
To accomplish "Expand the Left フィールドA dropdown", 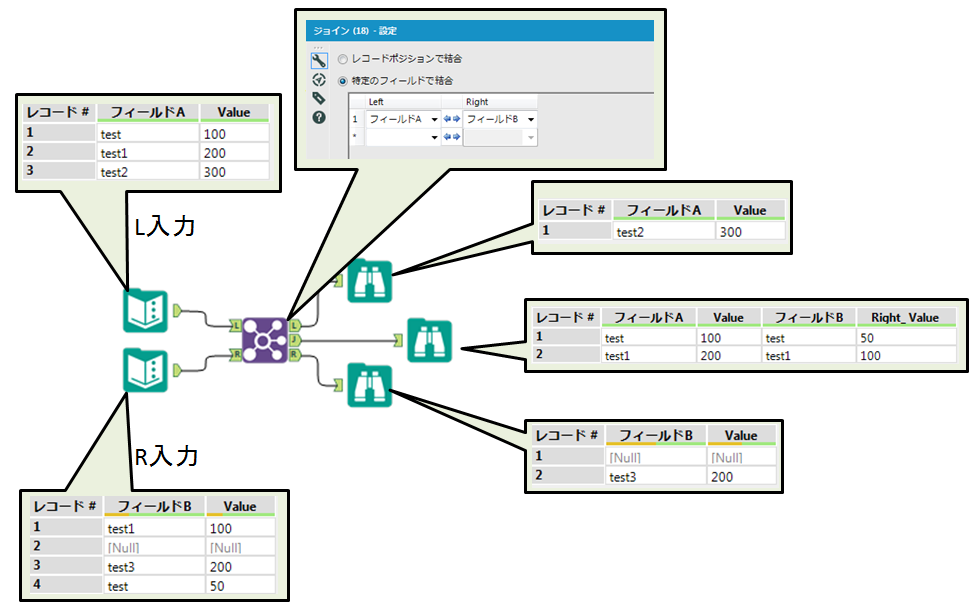I will (434, 119).
